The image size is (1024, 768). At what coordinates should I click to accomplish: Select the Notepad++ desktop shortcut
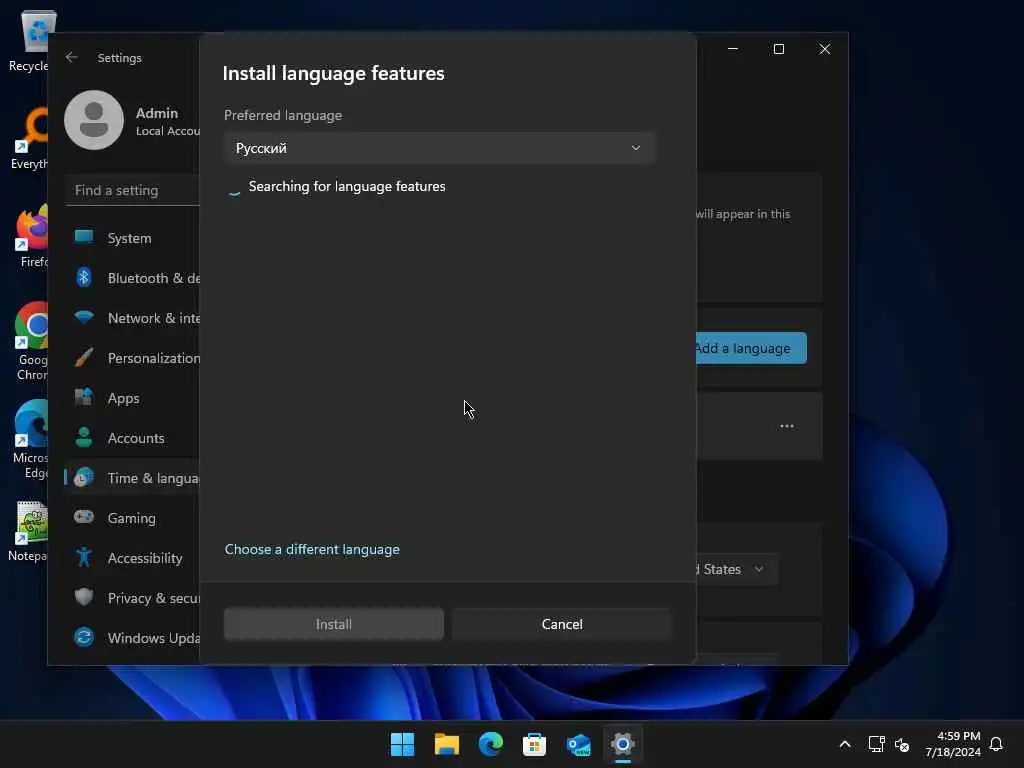(x=29, y=532)
